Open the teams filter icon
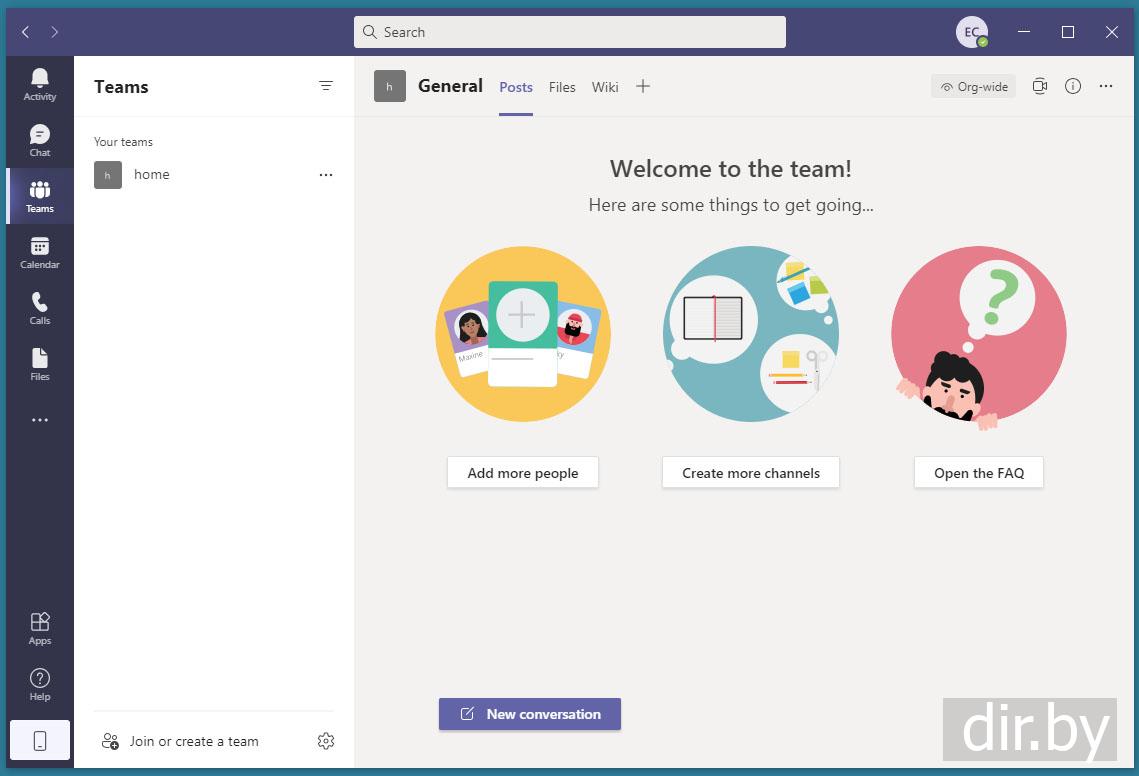This screenshot has height=776, width=1139. coord(325,86)
